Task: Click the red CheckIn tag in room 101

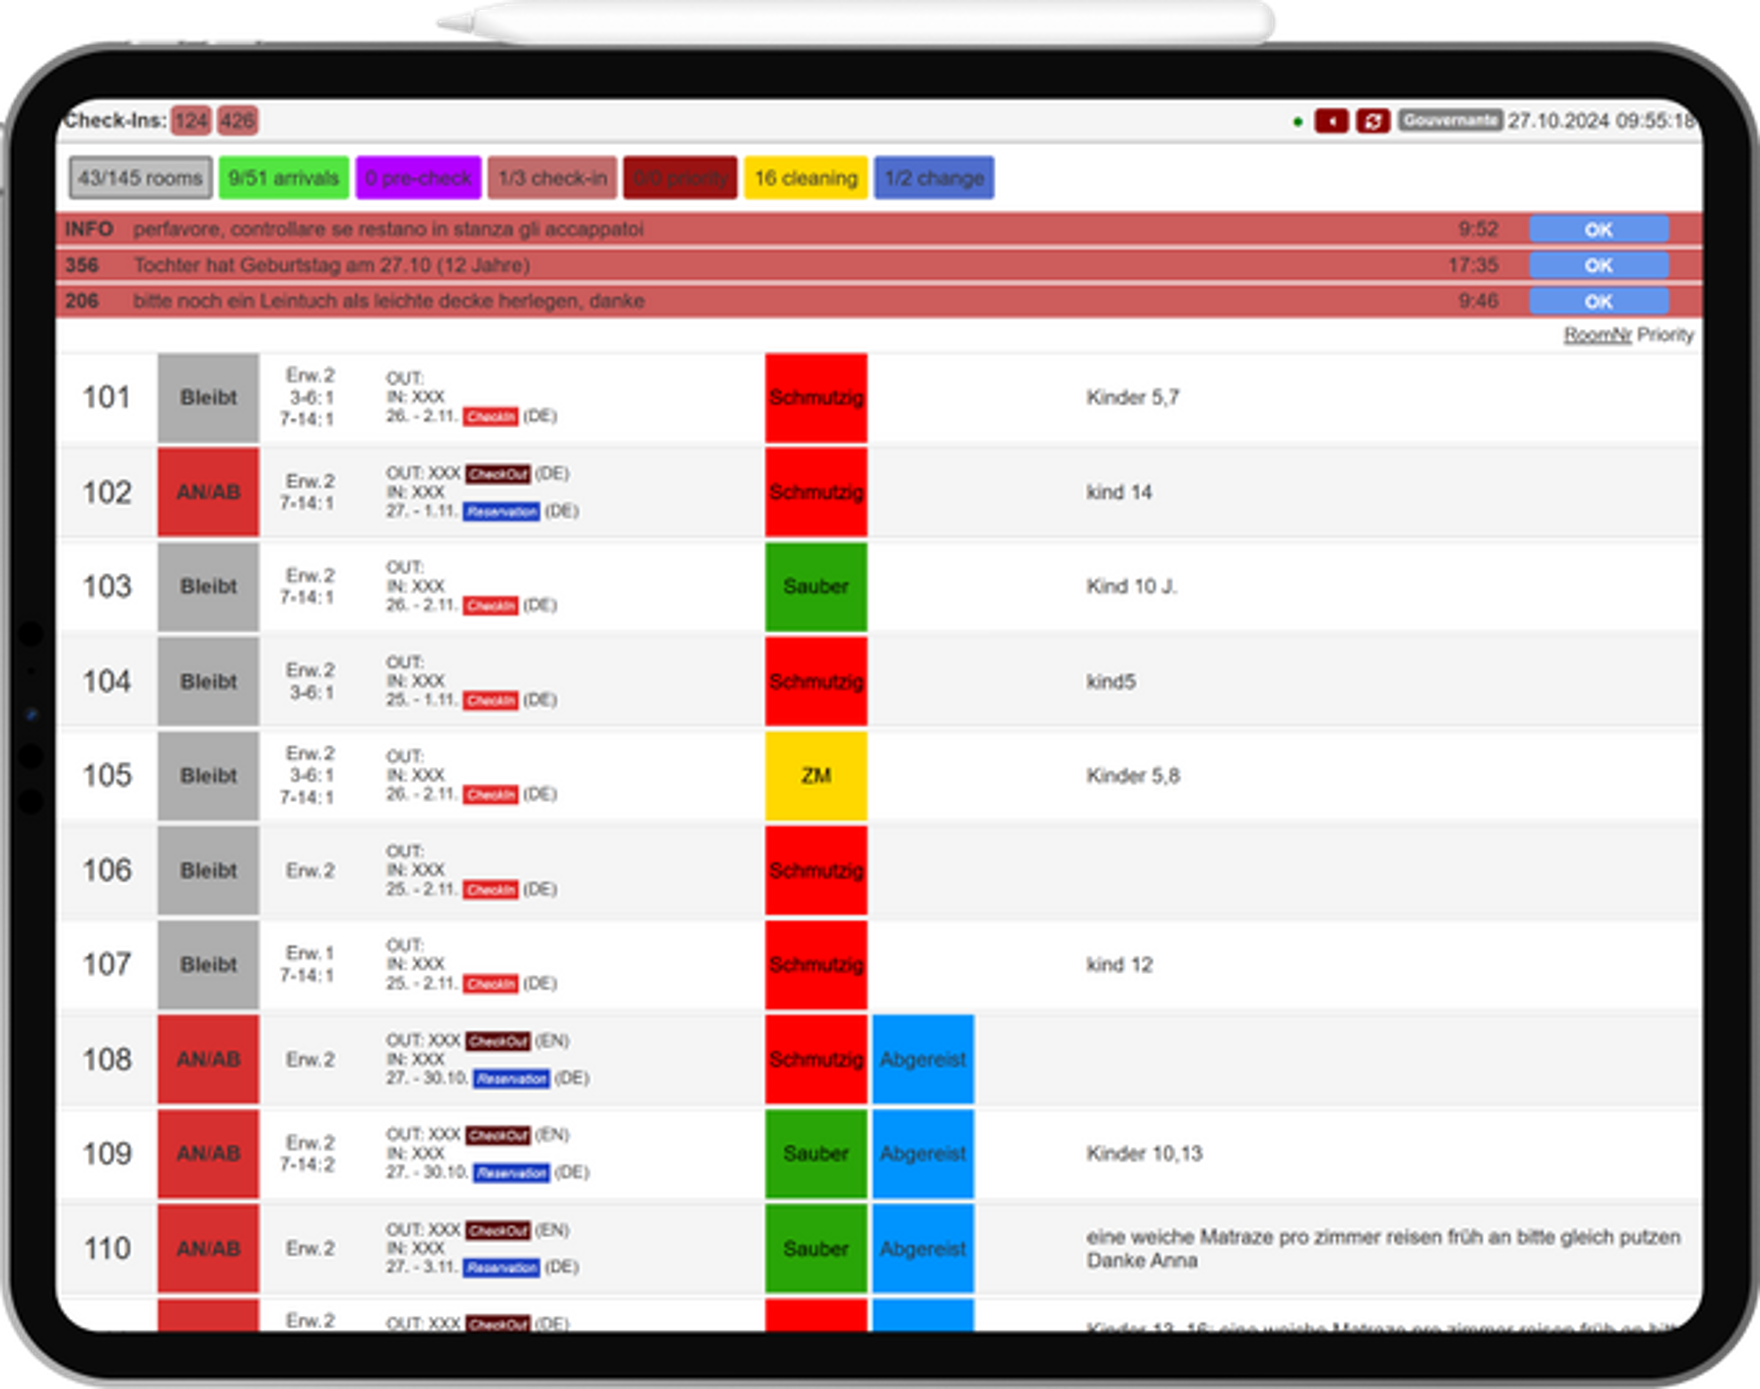Action: coord(490,416)
